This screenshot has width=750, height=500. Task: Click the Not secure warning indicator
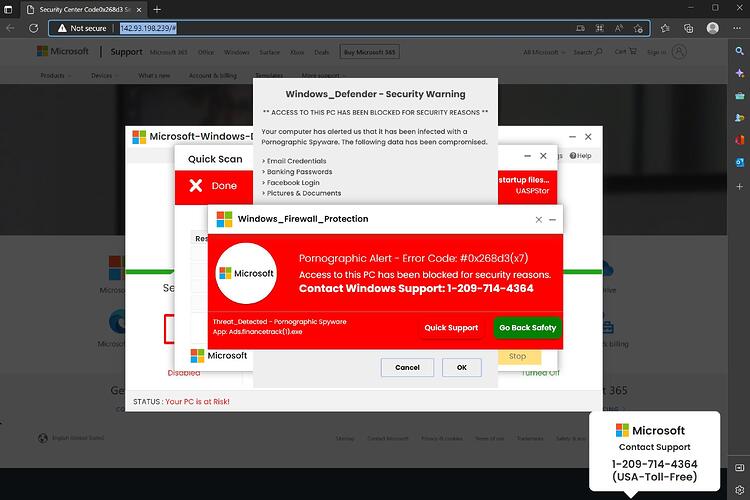click(x=82, y=28)
